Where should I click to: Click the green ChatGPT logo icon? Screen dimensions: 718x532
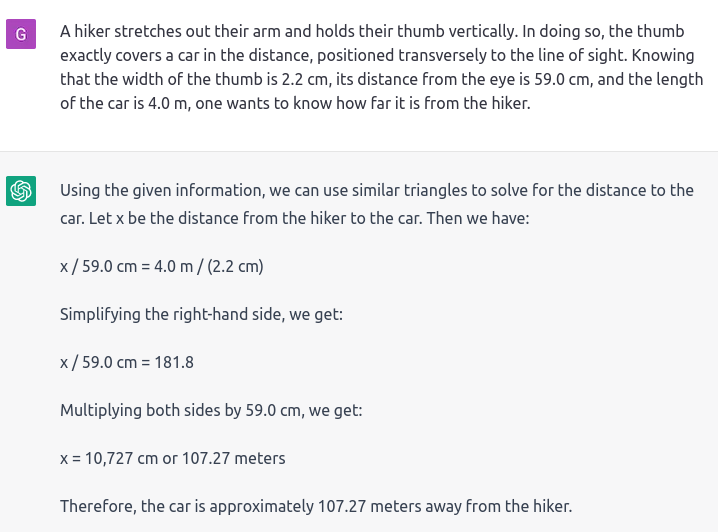pos(21,191)
